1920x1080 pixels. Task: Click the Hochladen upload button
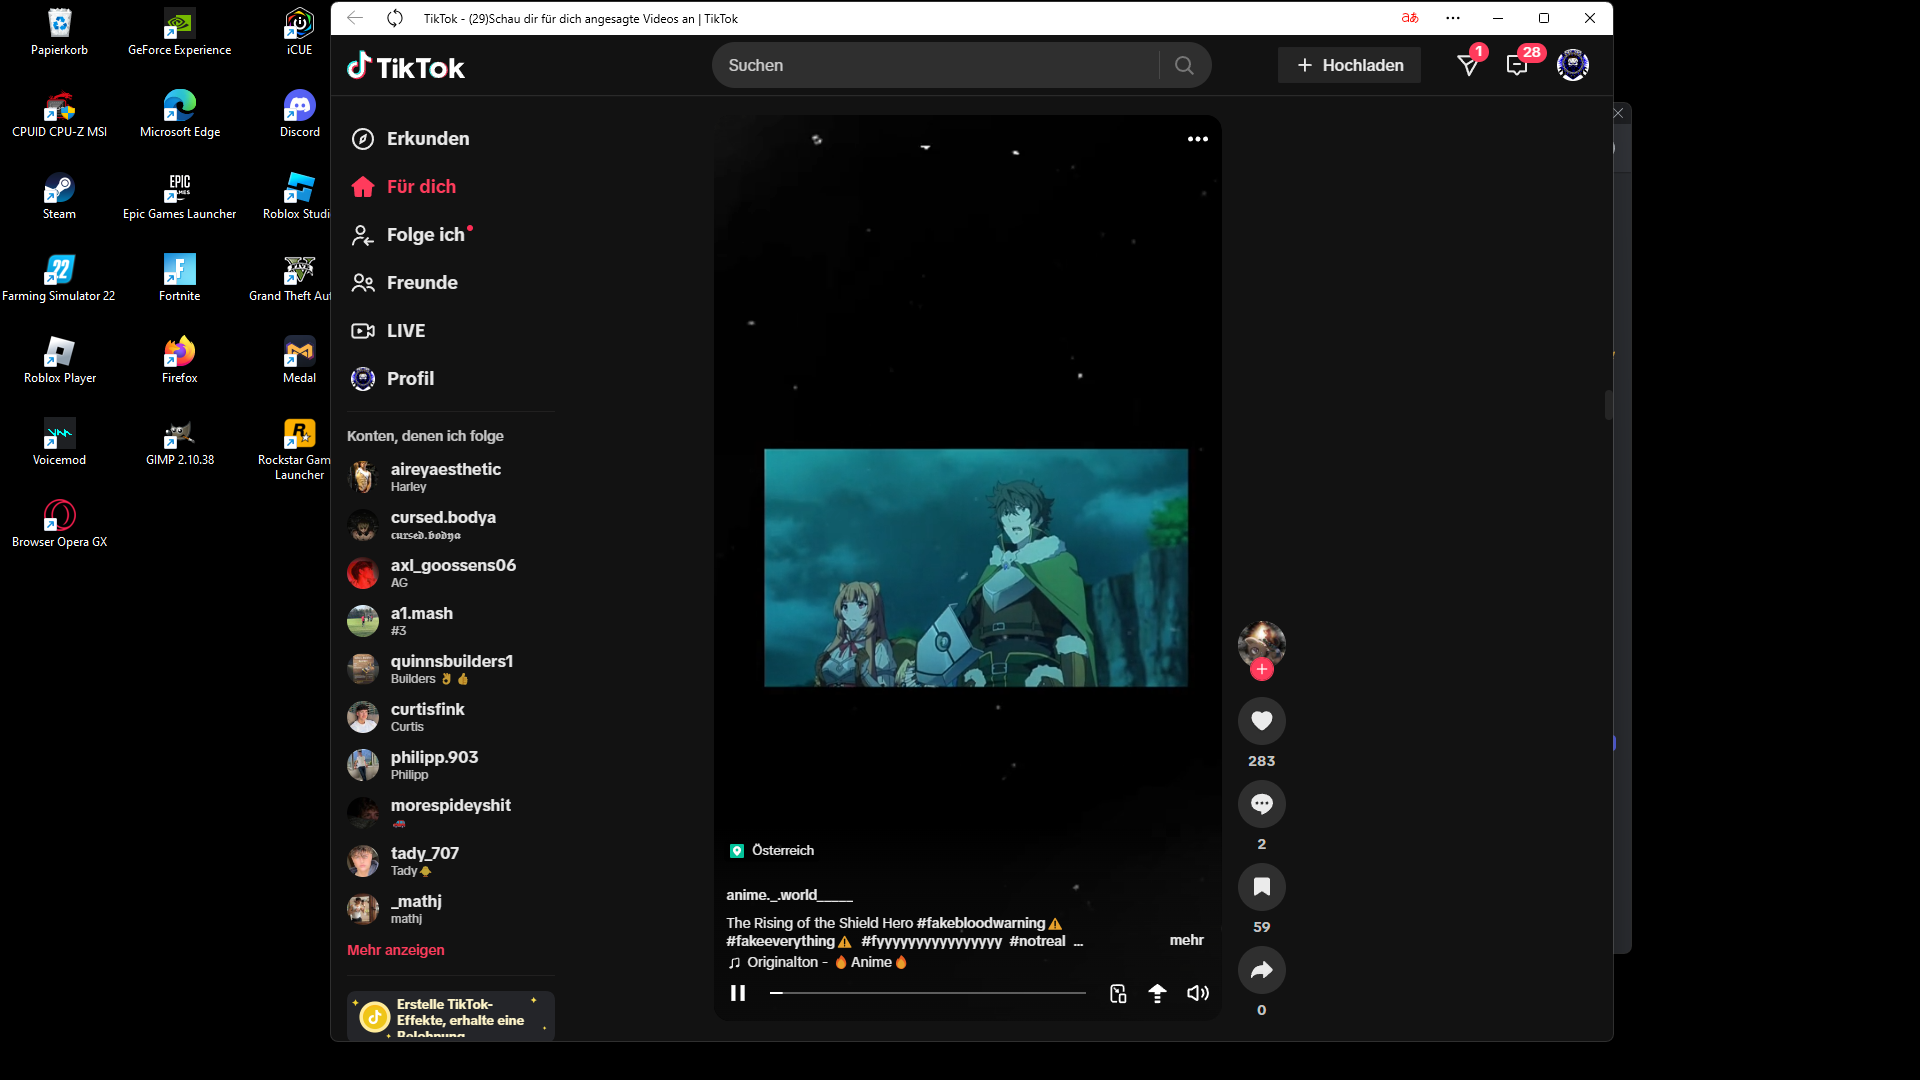click(1349, 65)
